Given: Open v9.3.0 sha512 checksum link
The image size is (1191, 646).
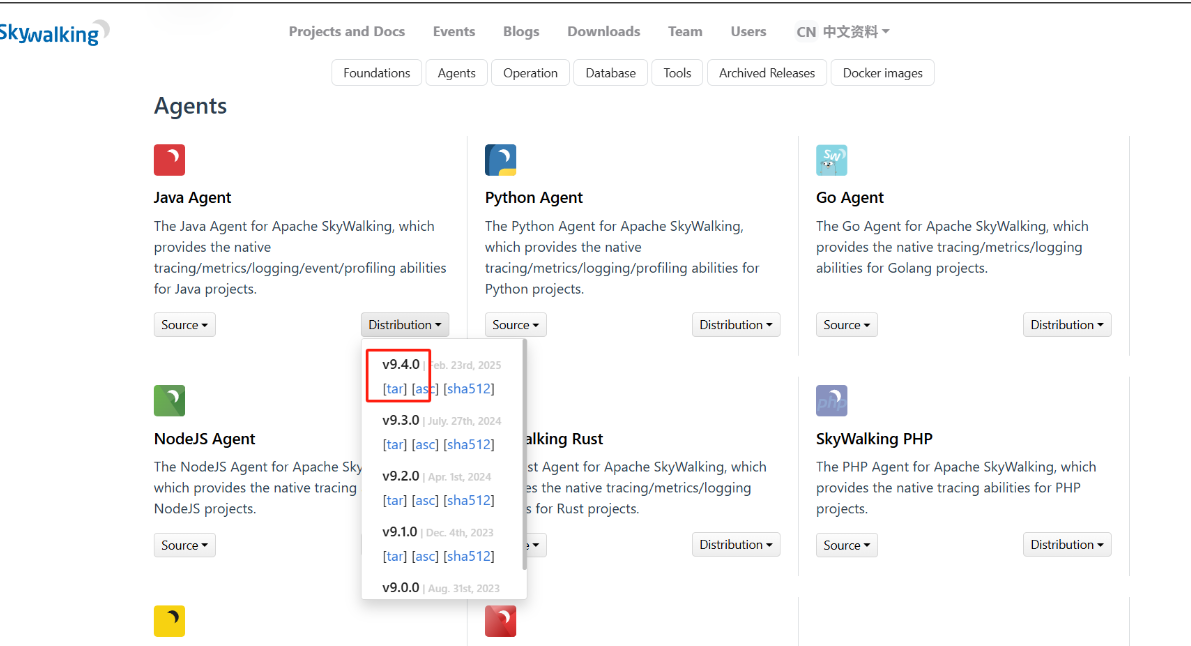Looking at the screenshot, I should point(469,445).
